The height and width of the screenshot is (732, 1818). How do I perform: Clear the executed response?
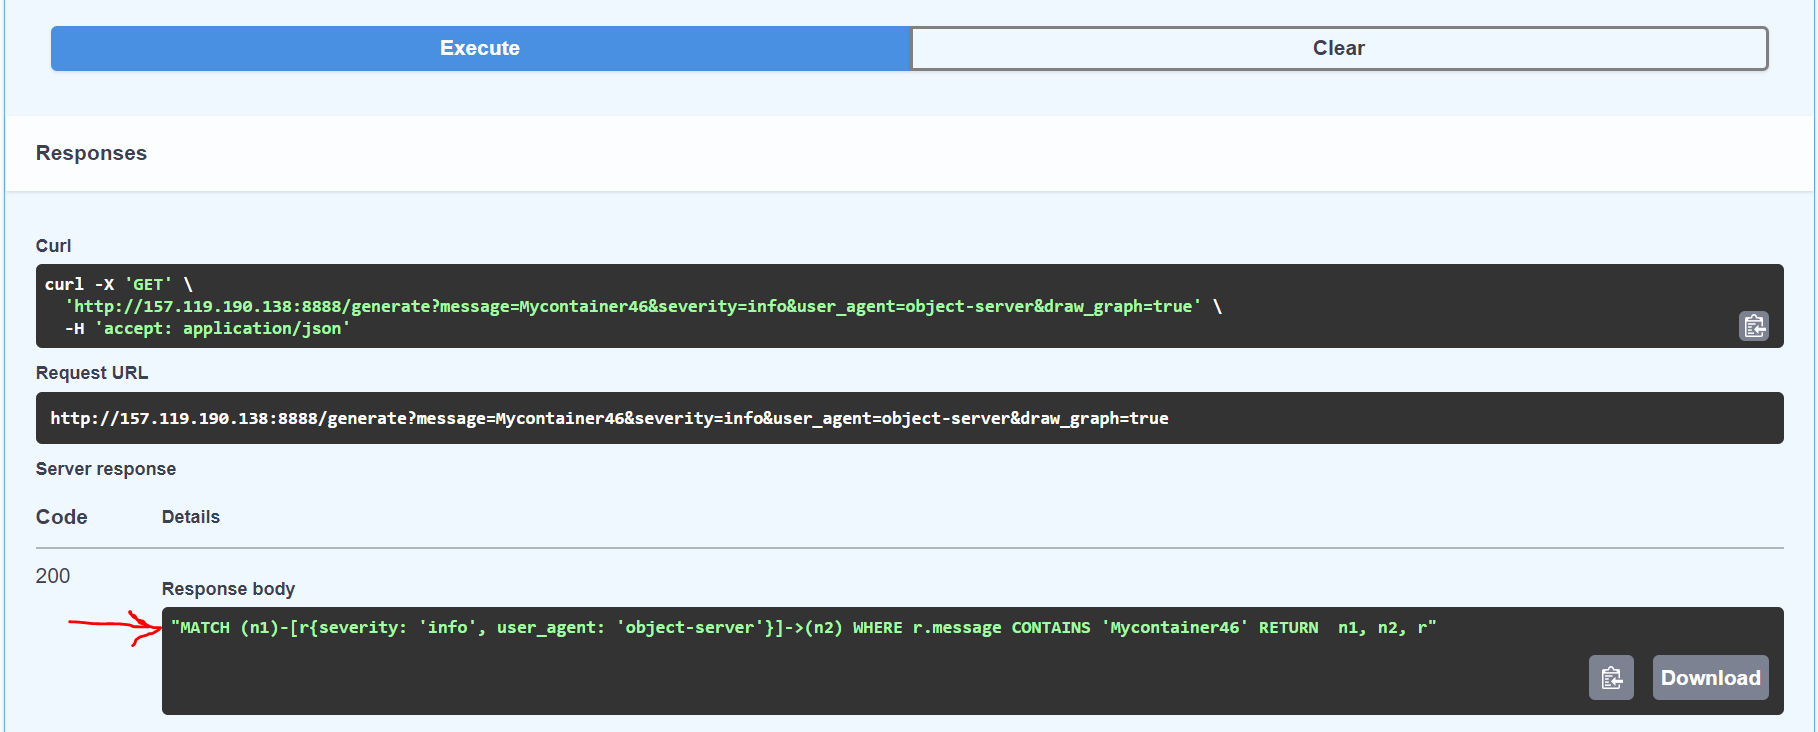click(x=1338, y=48)
